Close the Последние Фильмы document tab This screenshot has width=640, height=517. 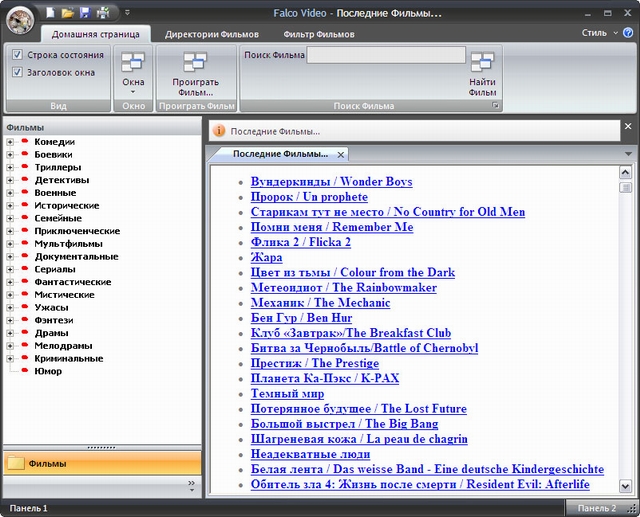(340, 155)
